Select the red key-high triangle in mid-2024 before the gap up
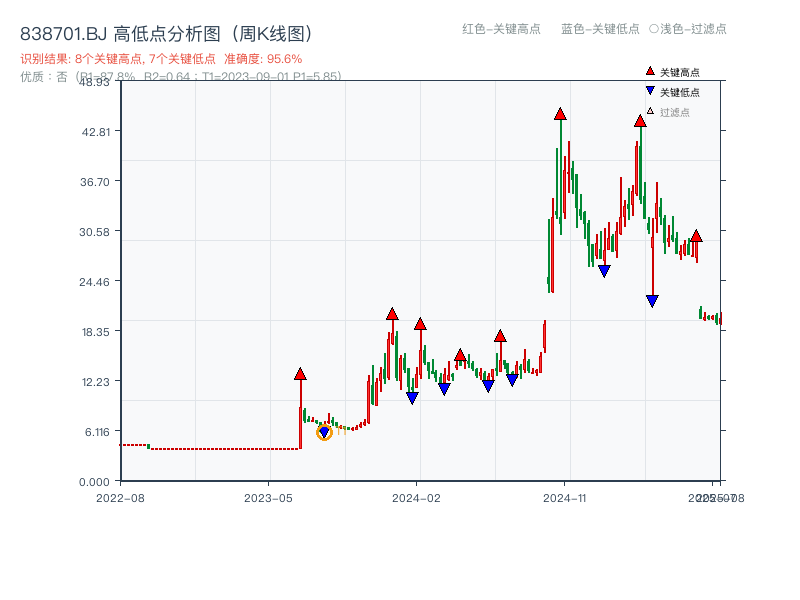The height and width of the screenshot is (600, 800). [500, 336]
